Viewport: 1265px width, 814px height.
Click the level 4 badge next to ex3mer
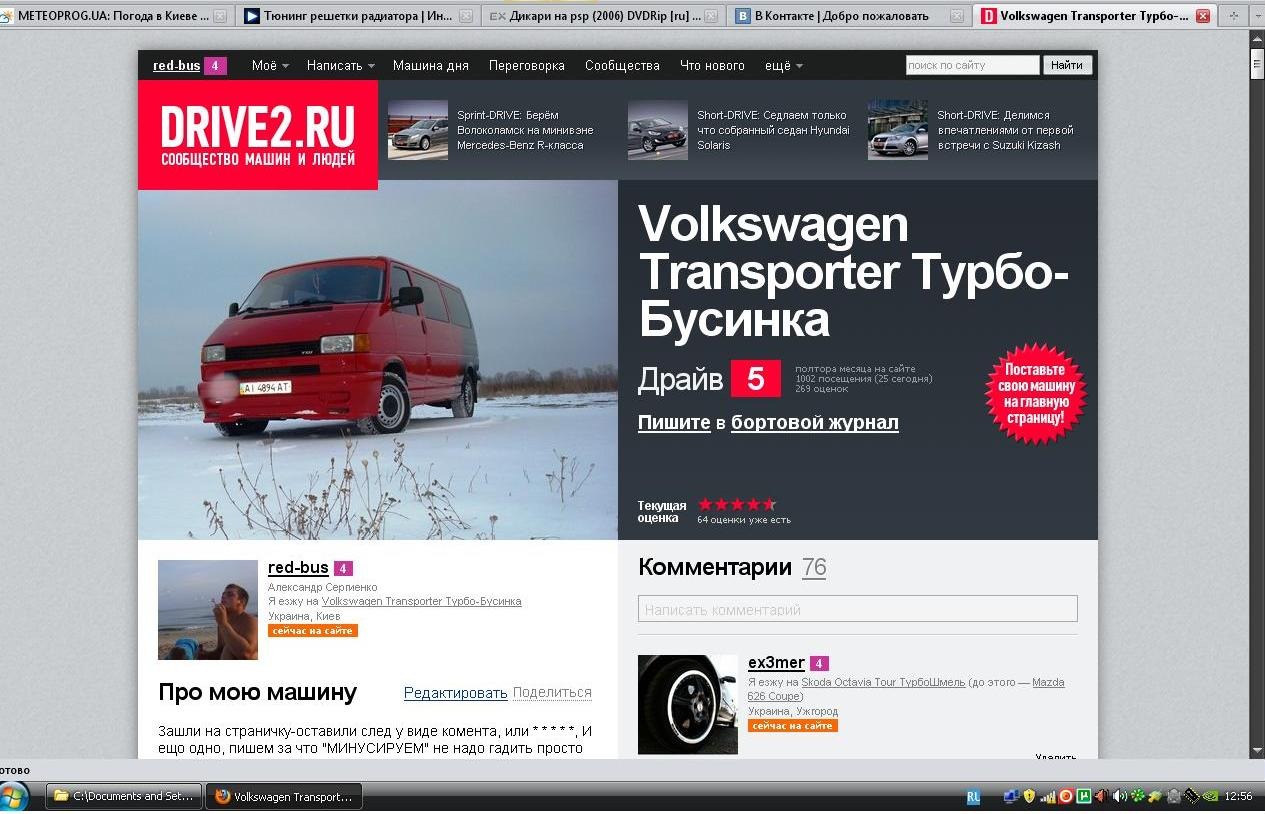tap(819, 663)
